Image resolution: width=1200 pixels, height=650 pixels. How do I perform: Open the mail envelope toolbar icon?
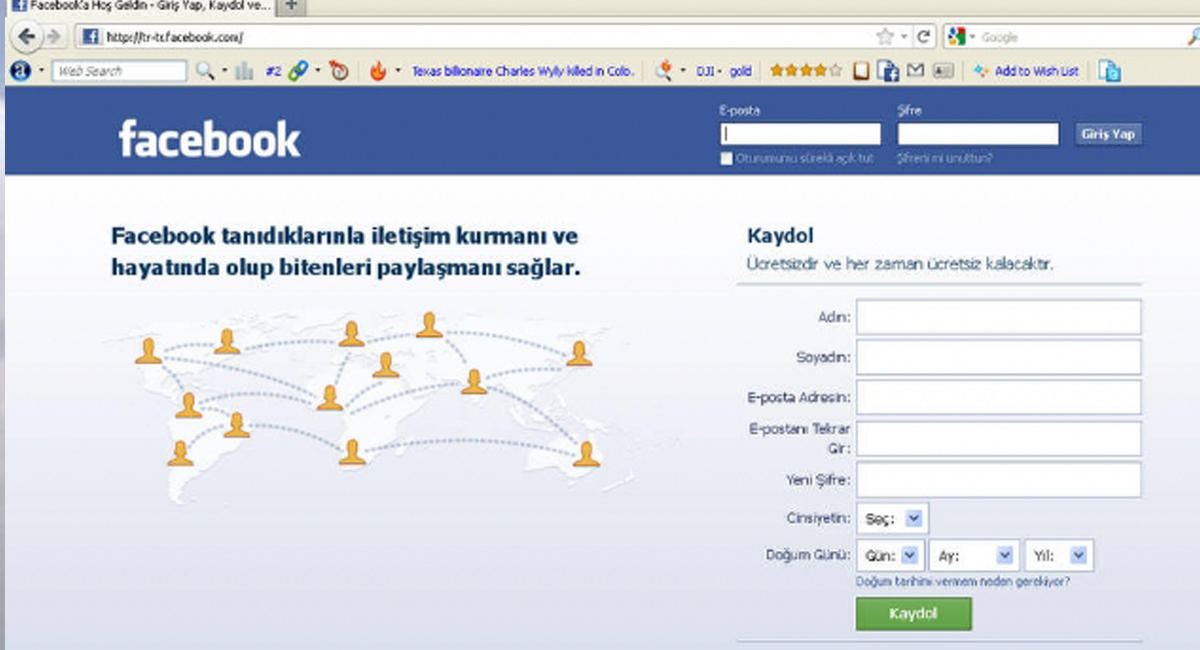(915, 71)
